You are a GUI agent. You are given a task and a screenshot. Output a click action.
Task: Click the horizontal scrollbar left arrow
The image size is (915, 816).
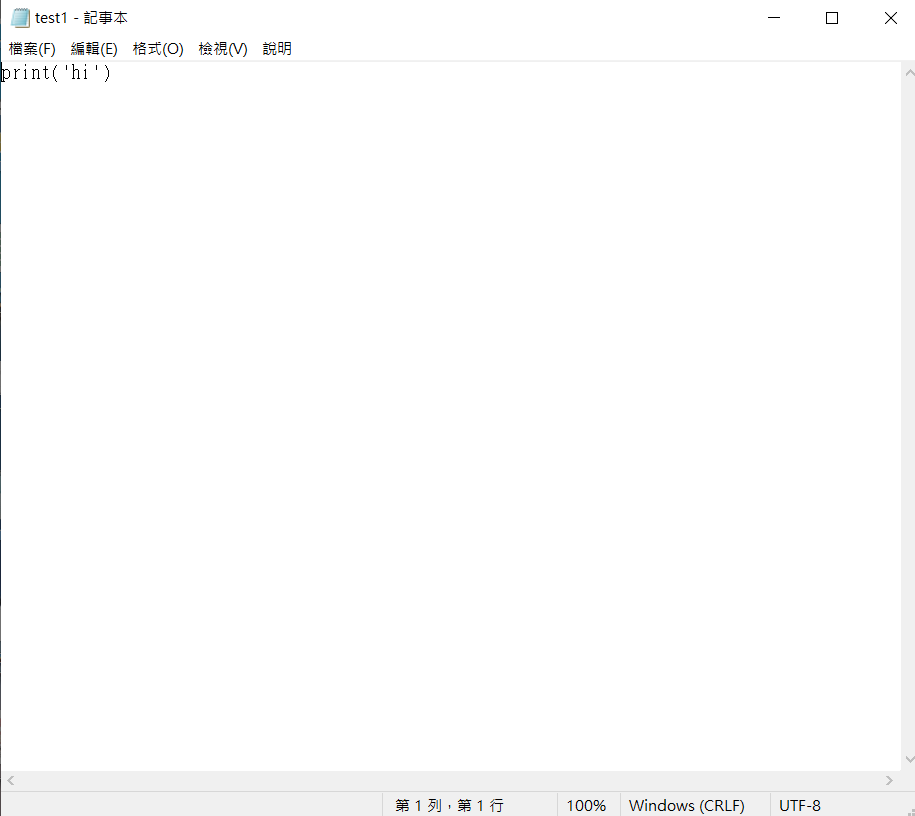click(11, 780)
